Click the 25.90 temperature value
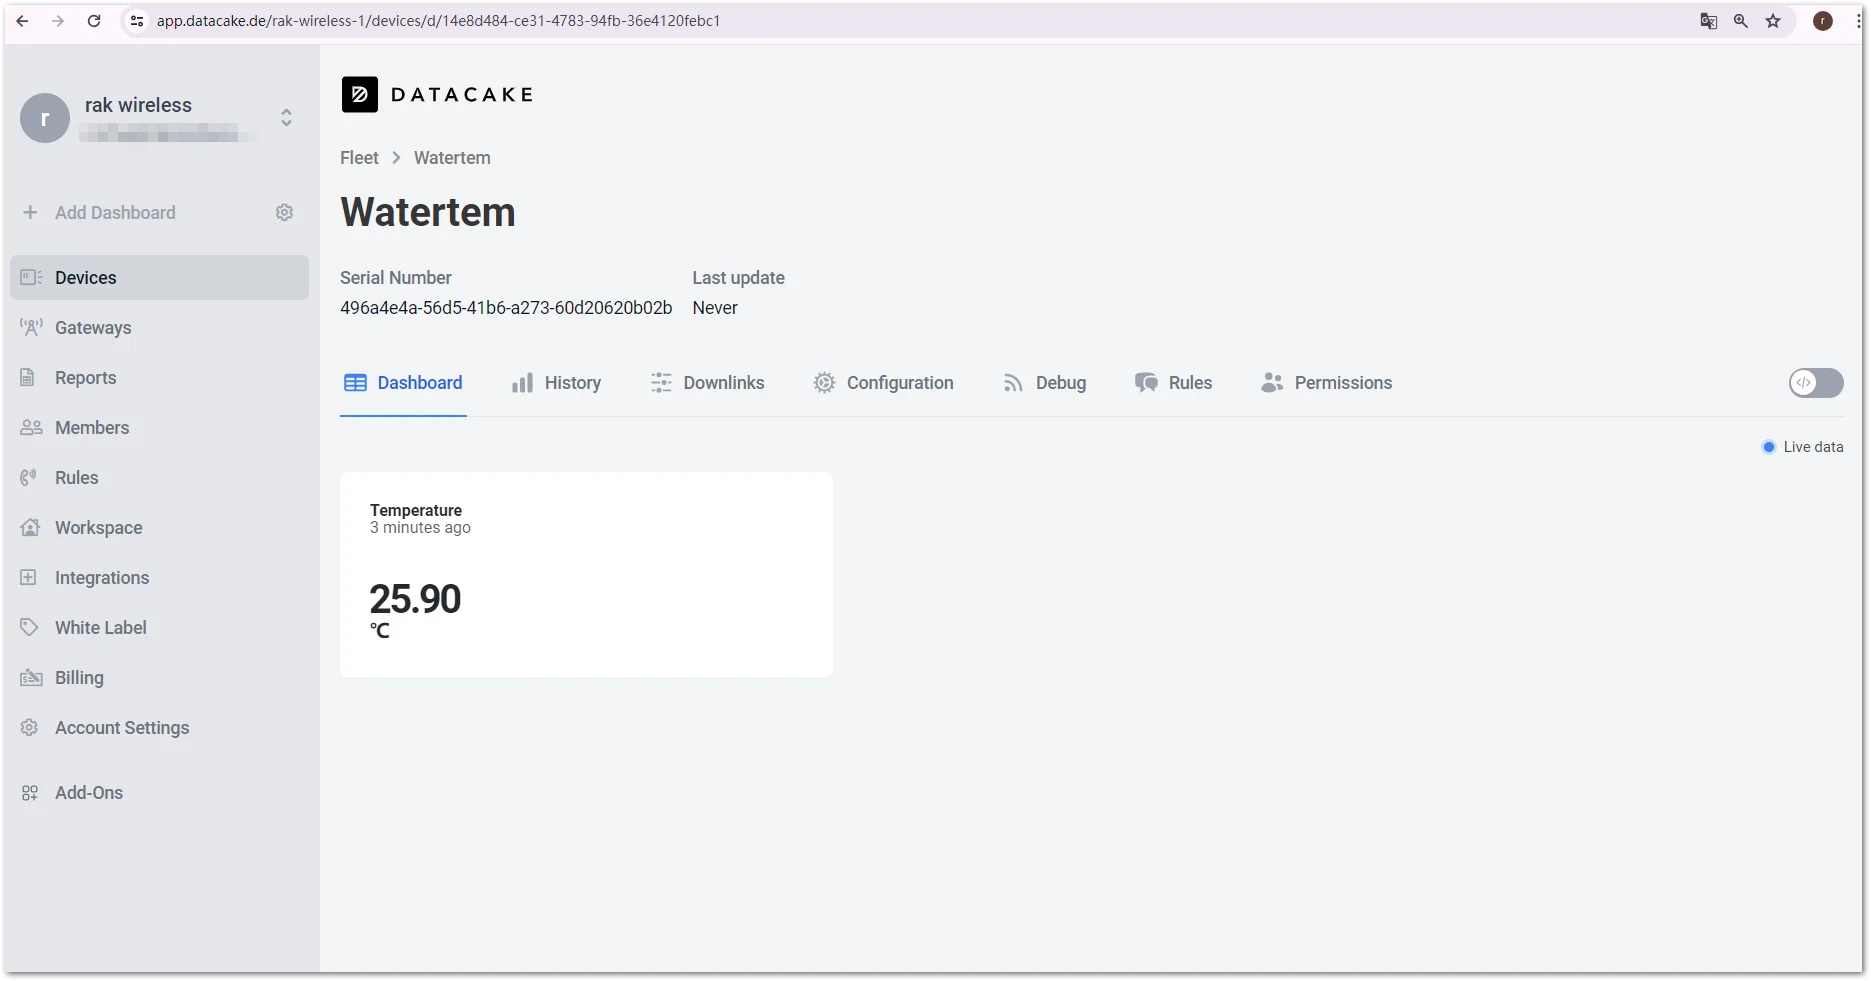Screen dimensions: 1871x981 415,599
